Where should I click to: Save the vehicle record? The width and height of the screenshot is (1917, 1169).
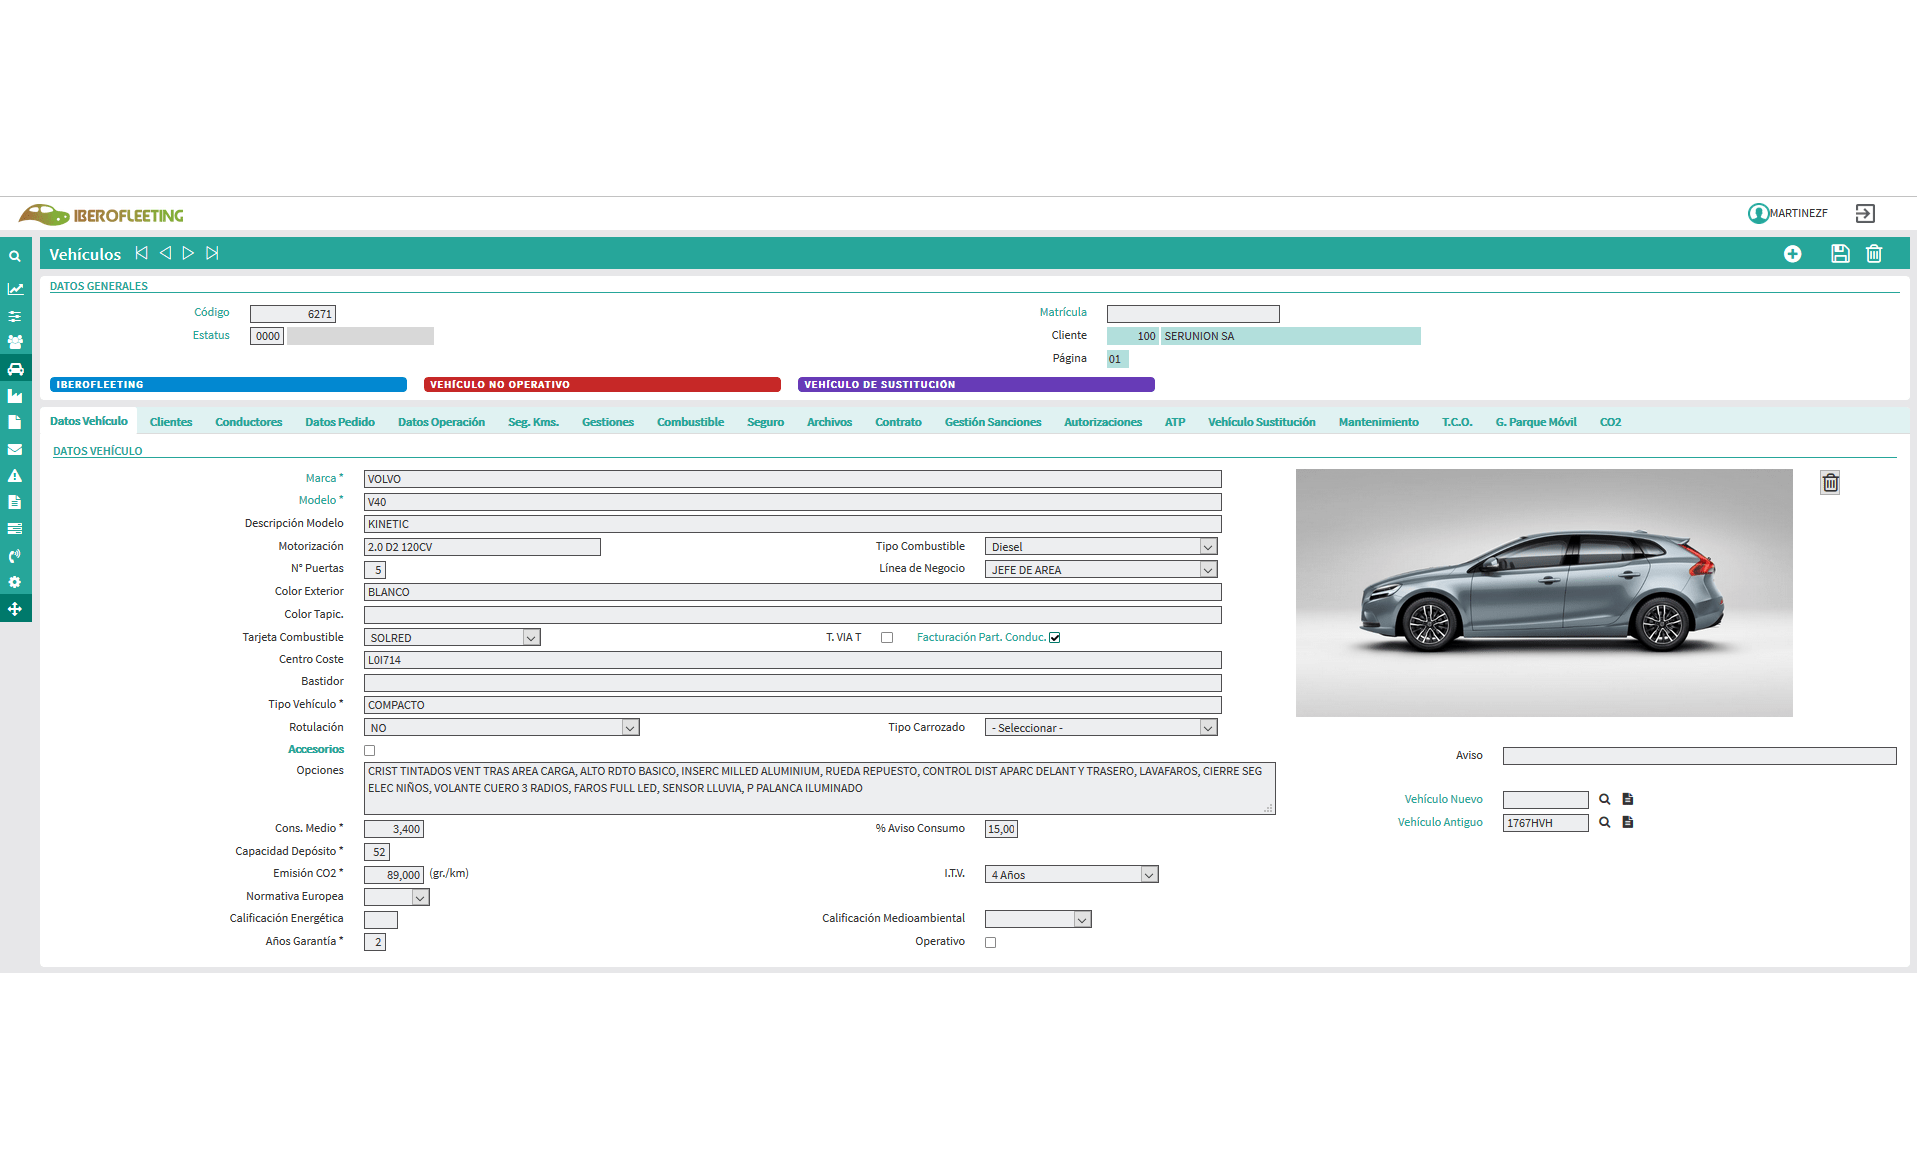click(x=1840, y=254)
